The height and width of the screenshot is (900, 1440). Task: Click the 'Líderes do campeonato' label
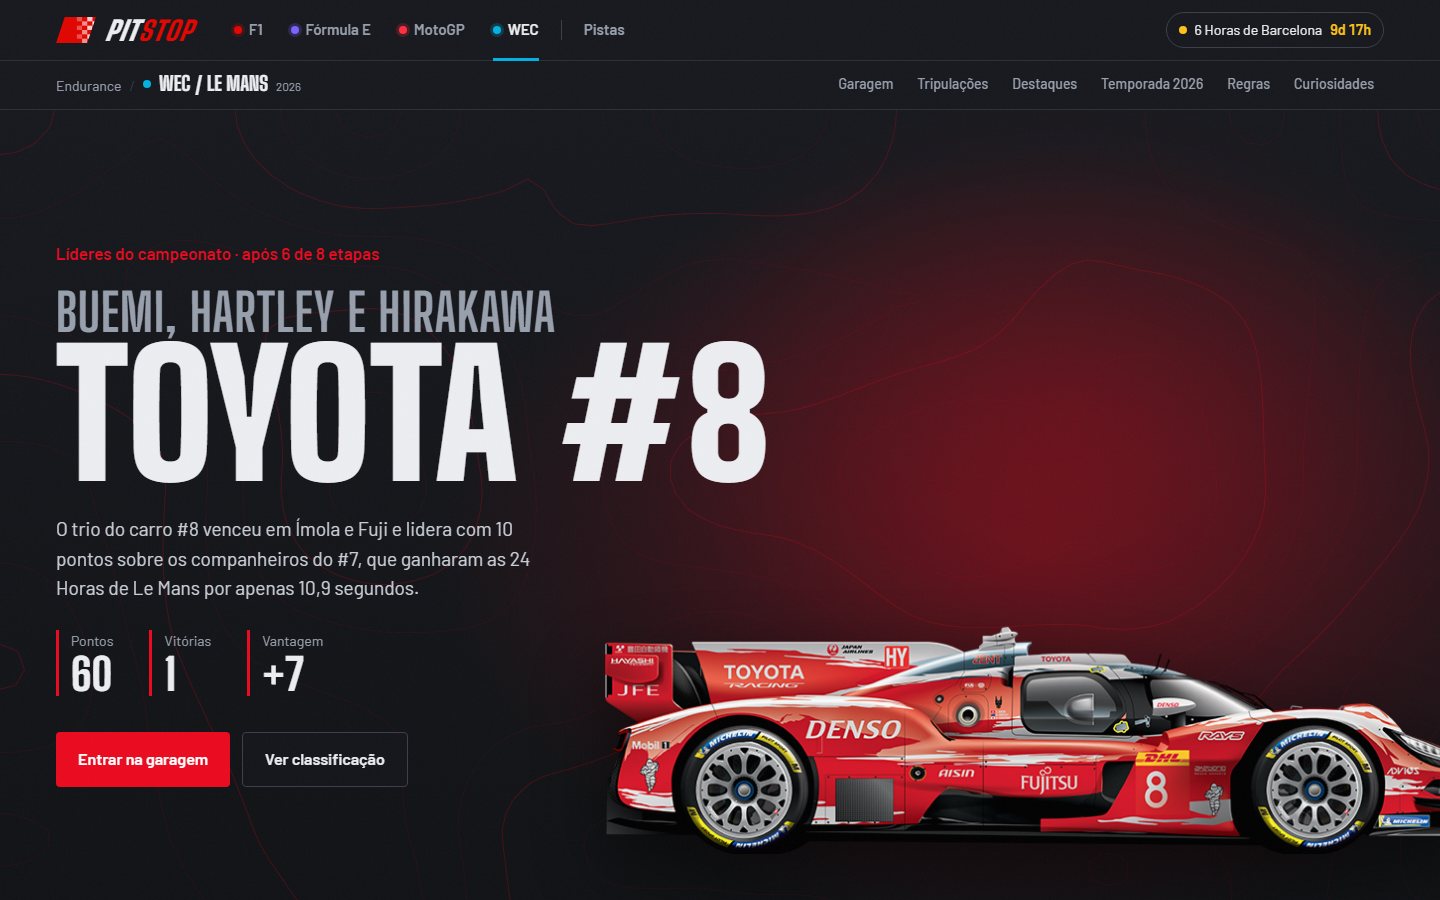tap(218, 254)
